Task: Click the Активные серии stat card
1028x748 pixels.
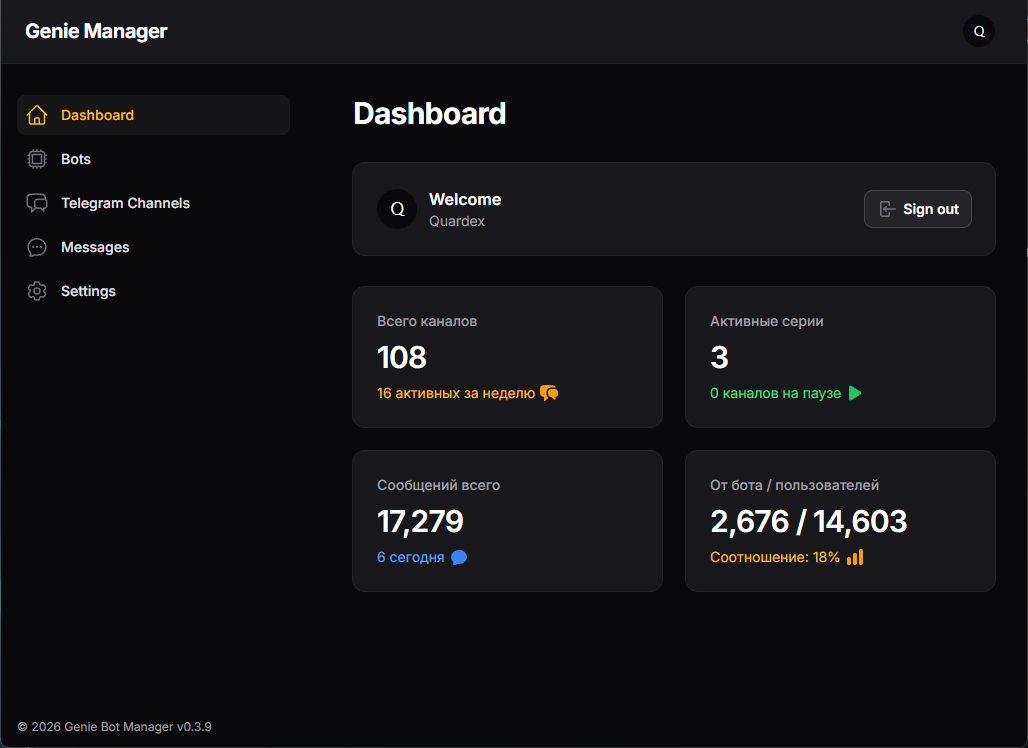Action: point(840,357)
